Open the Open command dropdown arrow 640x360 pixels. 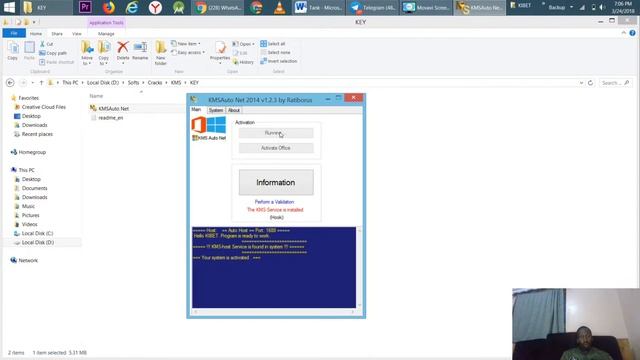tap(253, 44)
